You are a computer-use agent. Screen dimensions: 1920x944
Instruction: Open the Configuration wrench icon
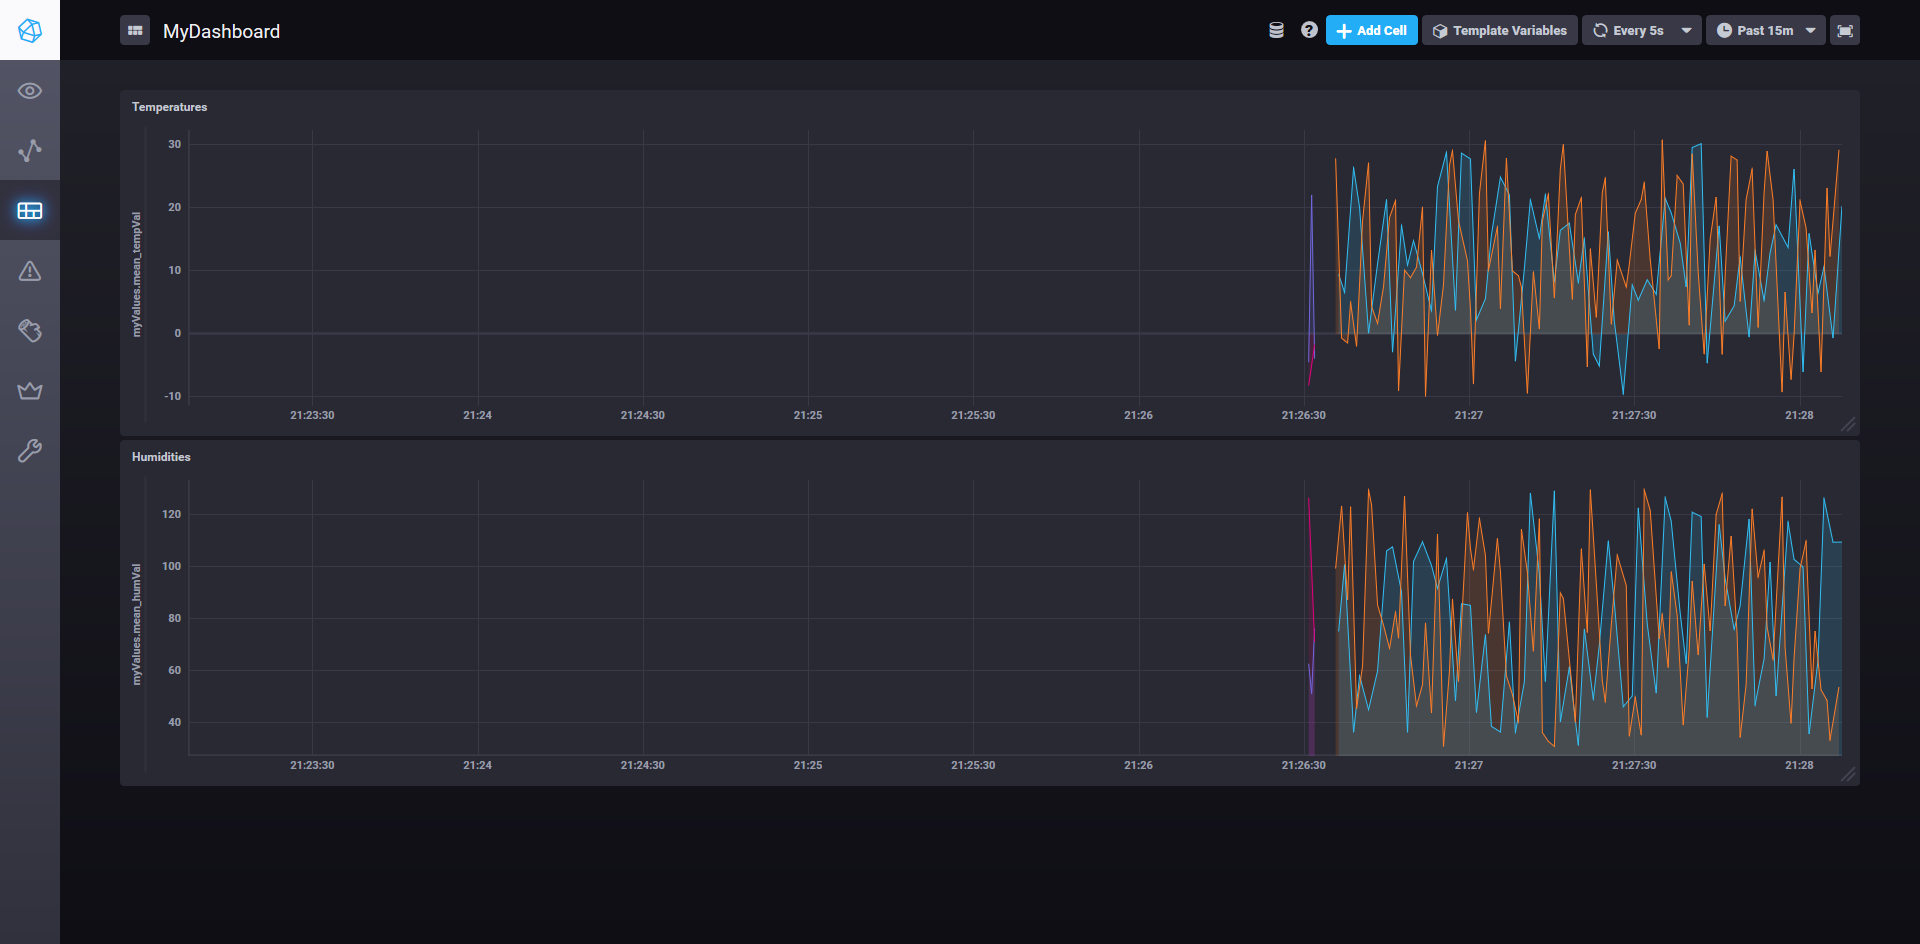30,450
